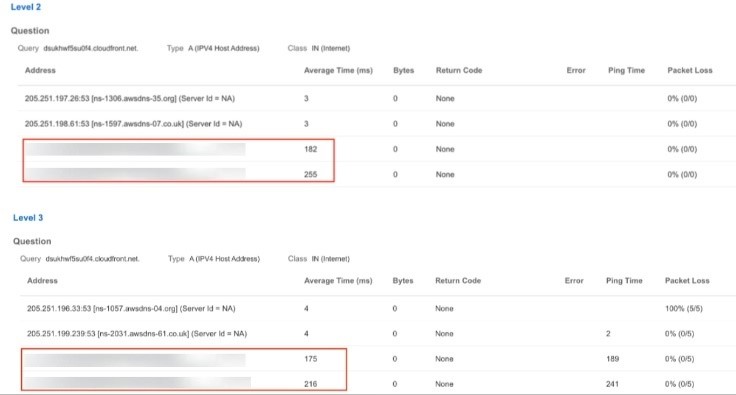The height and width of the screenshot is (395, 736).
Task: Select average time value 182
Action: 311,149
